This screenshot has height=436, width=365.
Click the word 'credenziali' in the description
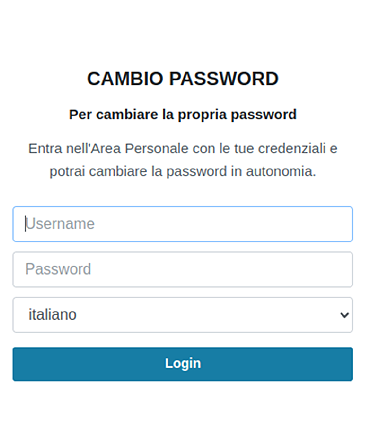pyautogui.click(x=292, y=149)
